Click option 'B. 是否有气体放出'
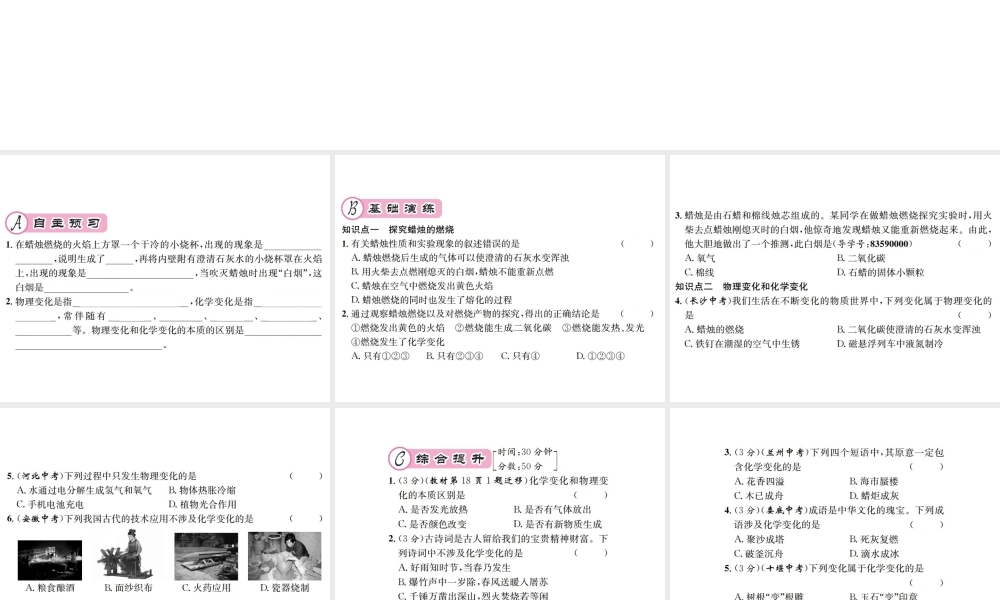 pos(552,509)
